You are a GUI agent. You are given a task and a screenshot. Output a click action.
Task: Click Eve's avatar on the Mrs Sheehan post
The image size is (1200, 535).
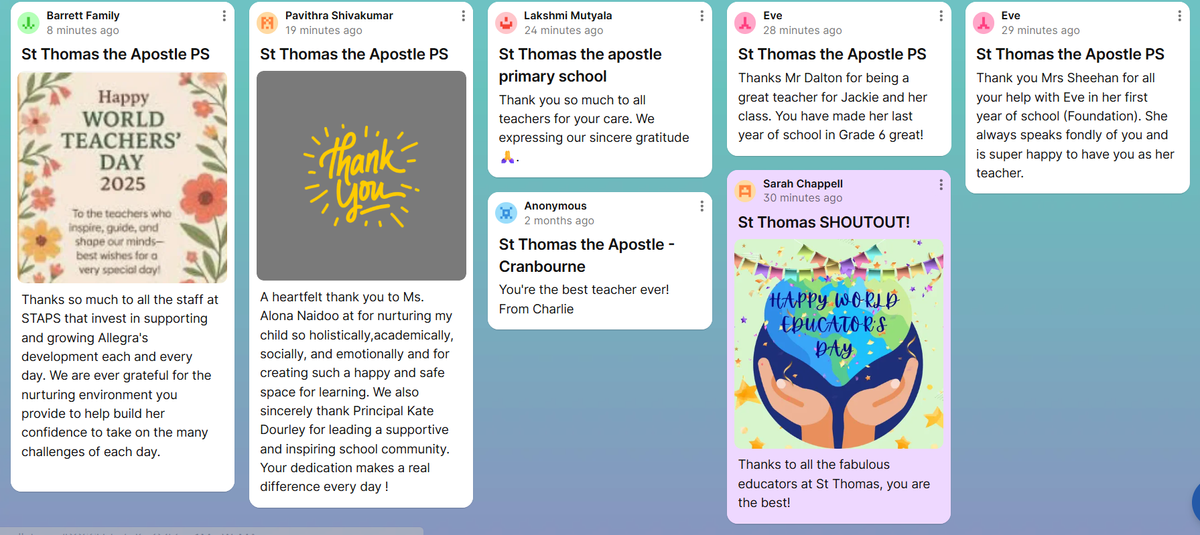(x=984, y=22)
